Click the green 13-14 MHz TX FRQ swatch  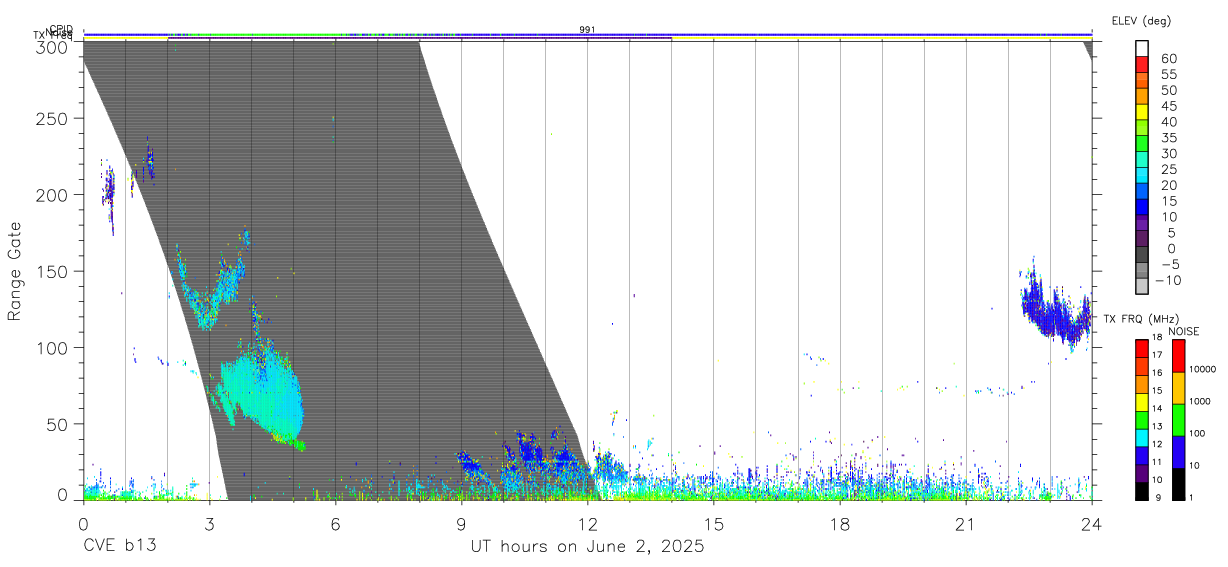coord(1142,420)
